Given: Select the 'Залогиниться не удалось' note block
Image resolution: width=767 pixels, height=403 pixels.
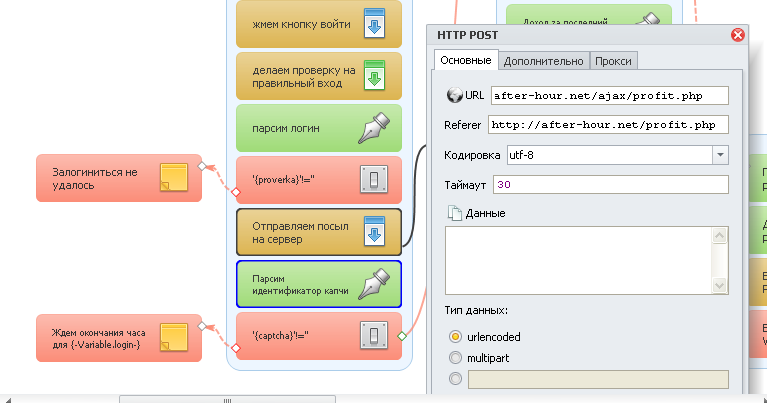Looking at the screenshot, I should click(119, 178).
